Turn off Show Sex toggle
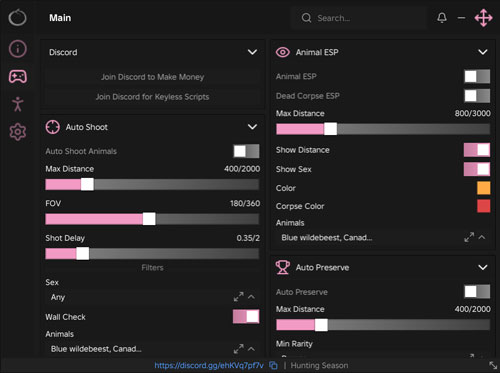Screen dimensions: 500x373 pyautogui.click(x=477, y=169)
